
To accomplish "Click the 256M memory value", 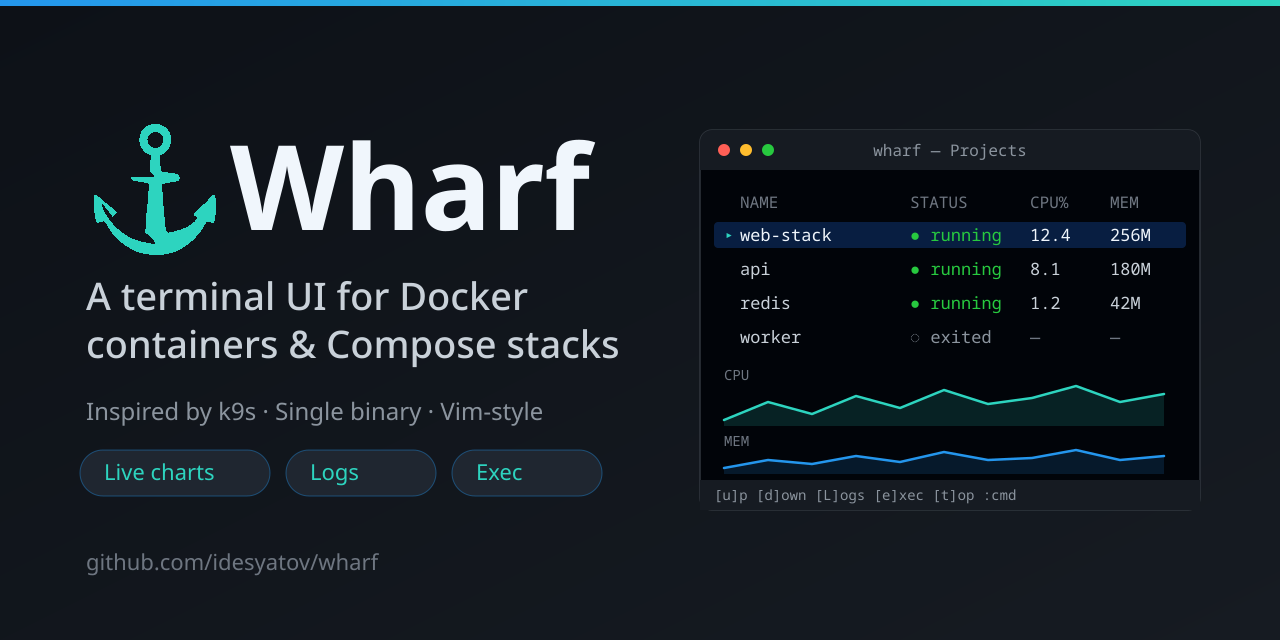I will tap(1130, 236).
